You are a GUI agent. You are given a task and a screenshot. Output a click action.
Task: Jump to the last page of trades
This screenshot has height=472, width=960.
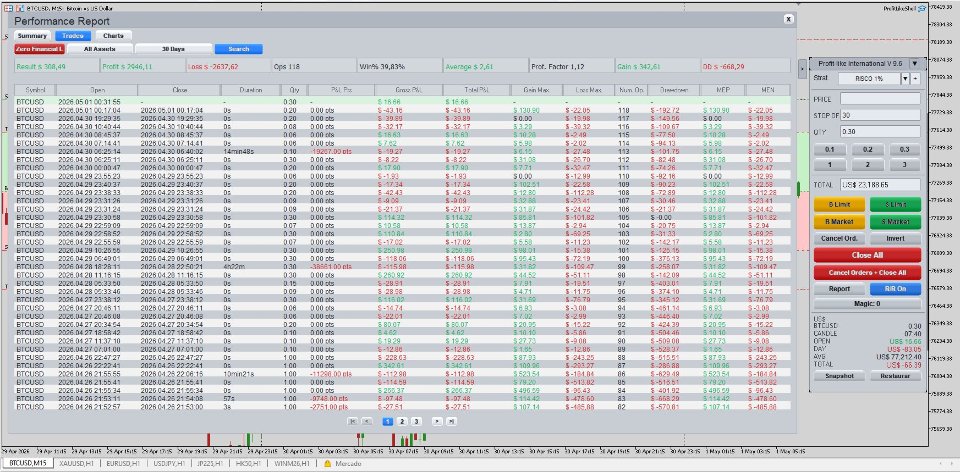point(451,421)
